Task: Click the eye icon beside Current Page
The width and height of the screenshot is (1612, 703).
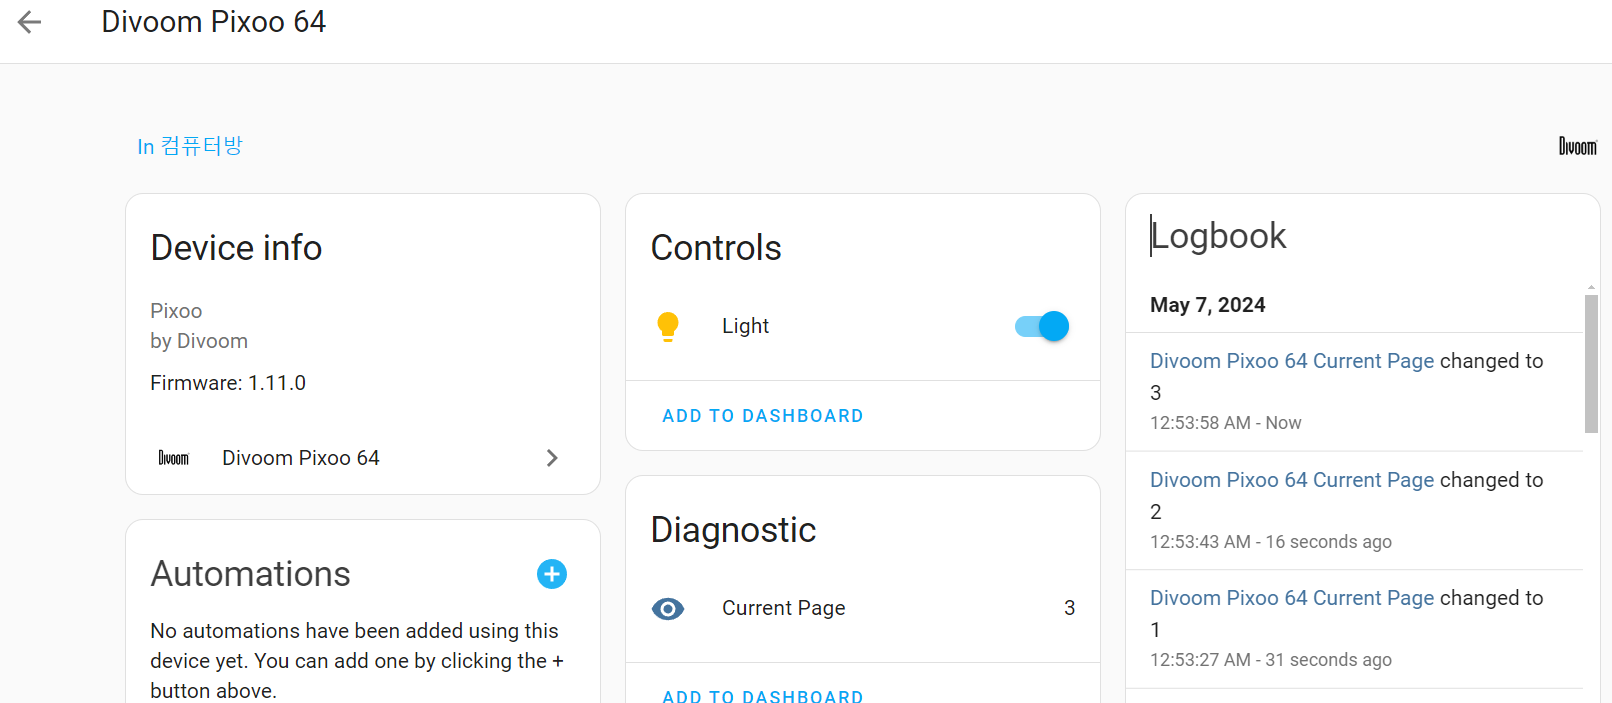Action: click(668, 608)
